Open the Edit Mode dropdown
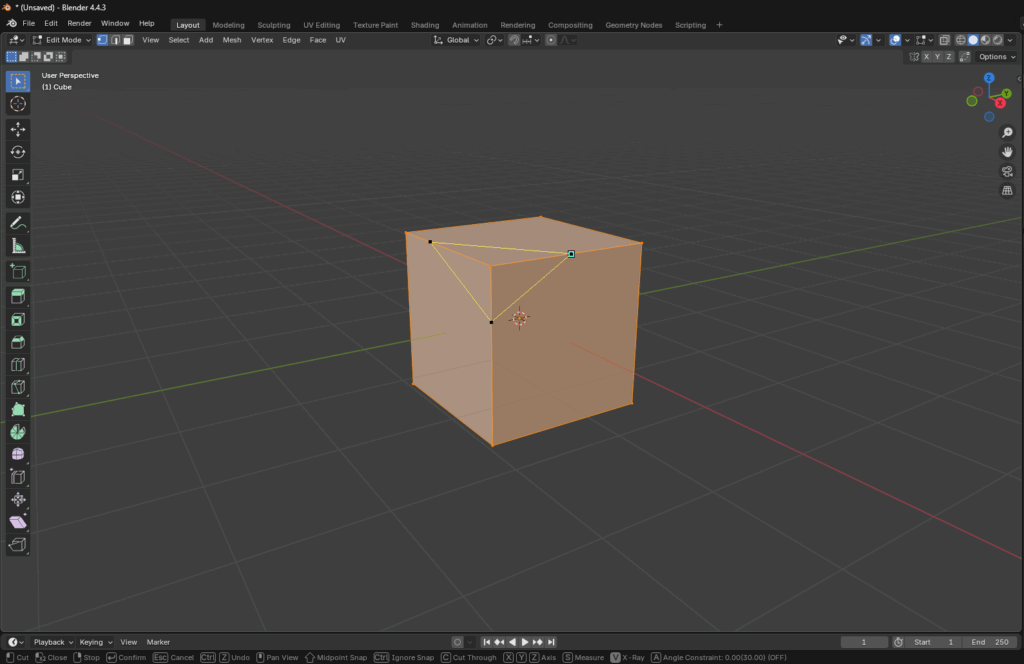 [62, 40]
